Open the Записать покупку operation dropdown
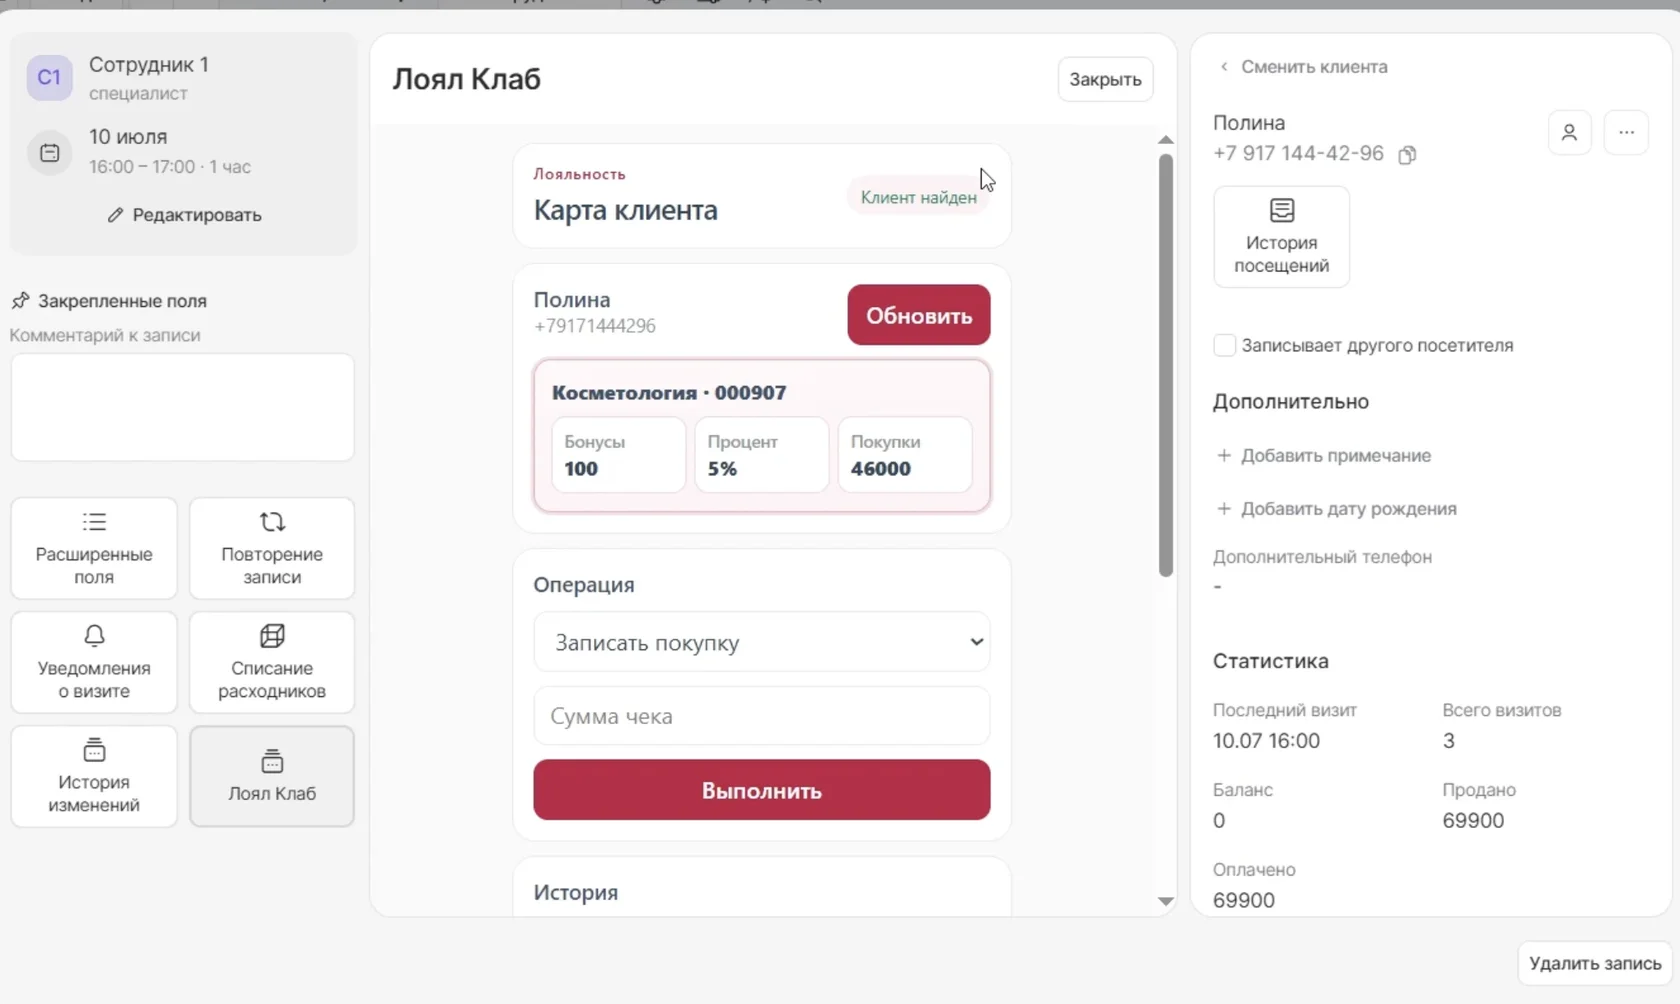The height and width of the screenshot is (1004, 1680). coord(762,642)
